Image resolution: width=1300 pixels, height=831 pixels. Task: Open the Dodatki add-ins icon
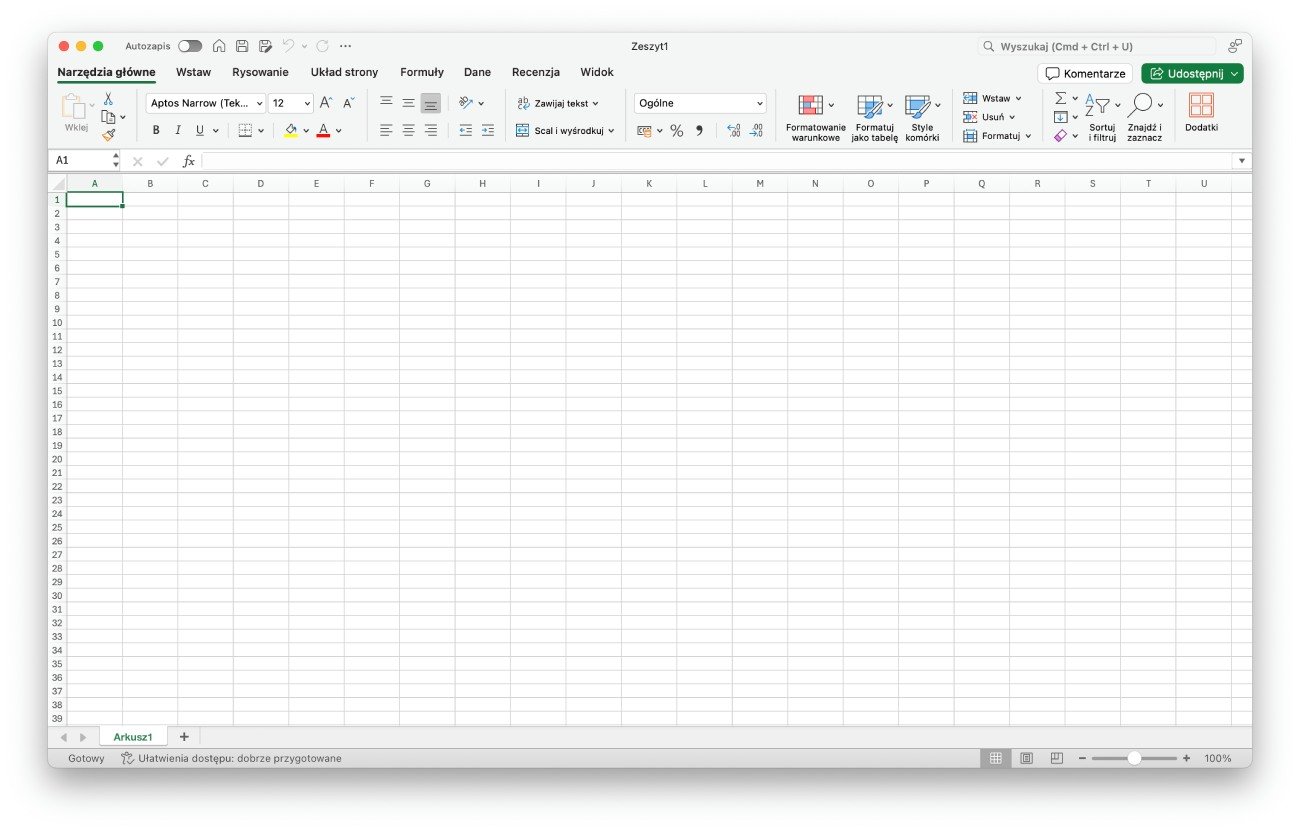[1201, 105]
